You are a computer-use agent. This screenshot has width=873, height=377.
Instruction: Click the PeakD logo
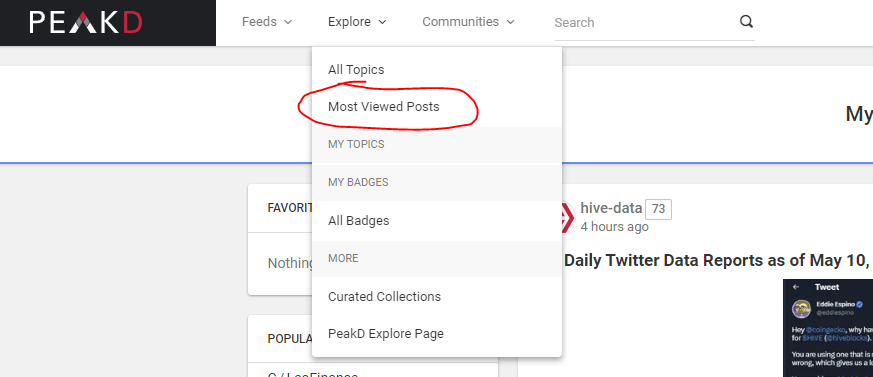coord(86,22)
